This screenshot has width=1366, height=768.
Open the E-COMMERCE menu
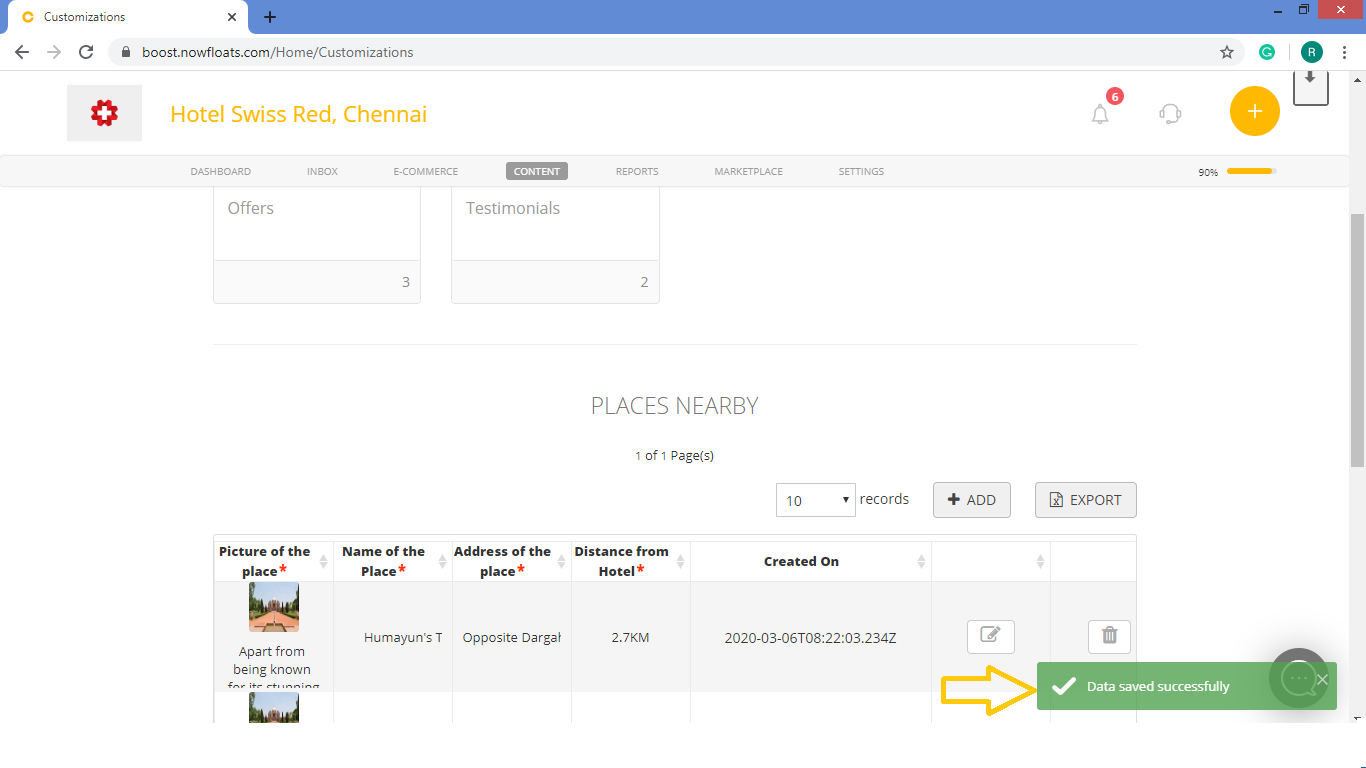coord(426,171)
